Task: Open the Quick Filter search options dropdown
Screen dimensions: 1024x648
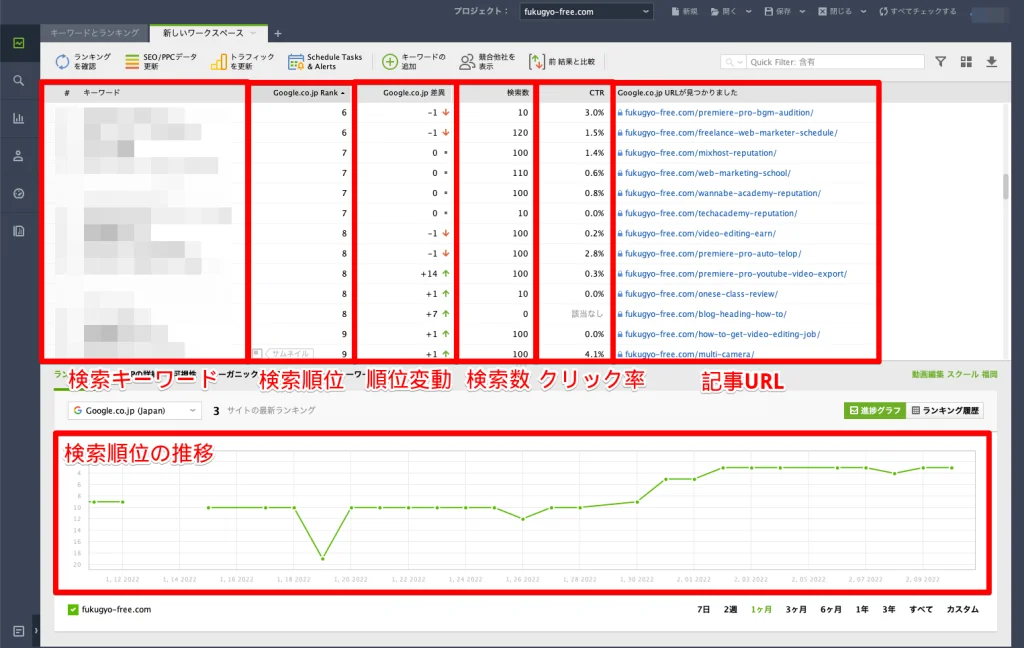Action: (x=733, y=62)
